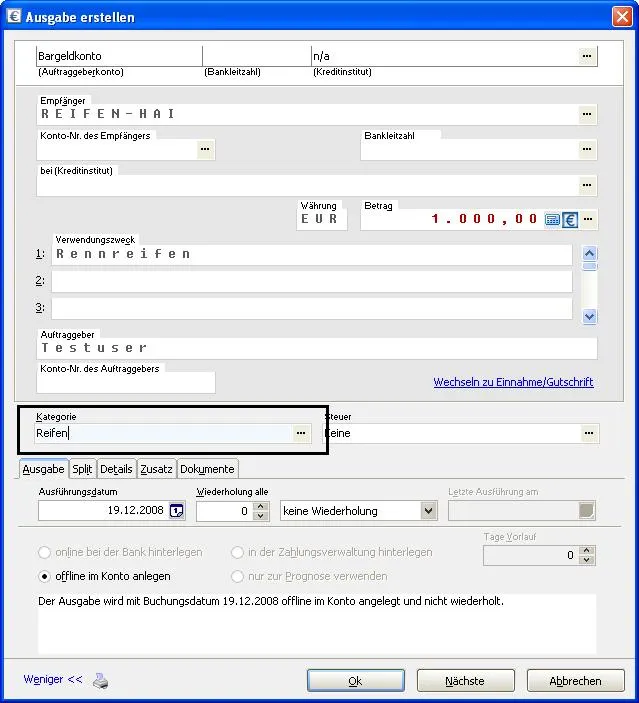Viewport: 639px width, 703px height.
Task: Switch to the Split tab
Action: click(82, 469)
